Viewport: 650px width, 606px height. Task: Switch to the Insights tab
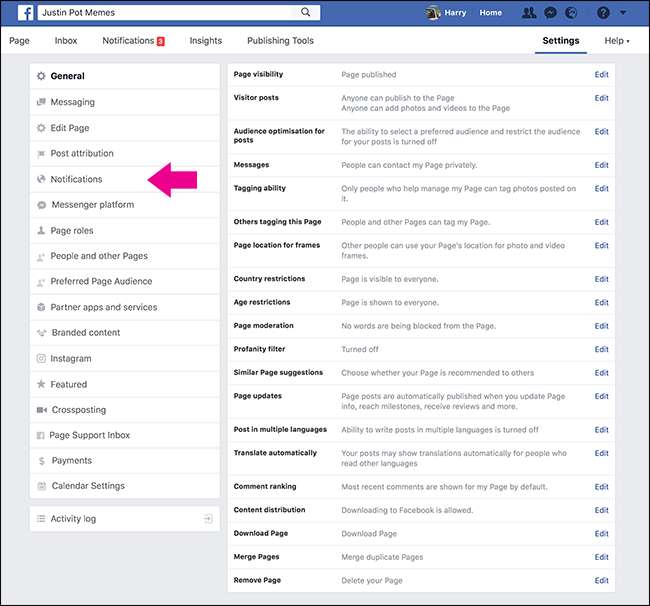pos(206,41)
